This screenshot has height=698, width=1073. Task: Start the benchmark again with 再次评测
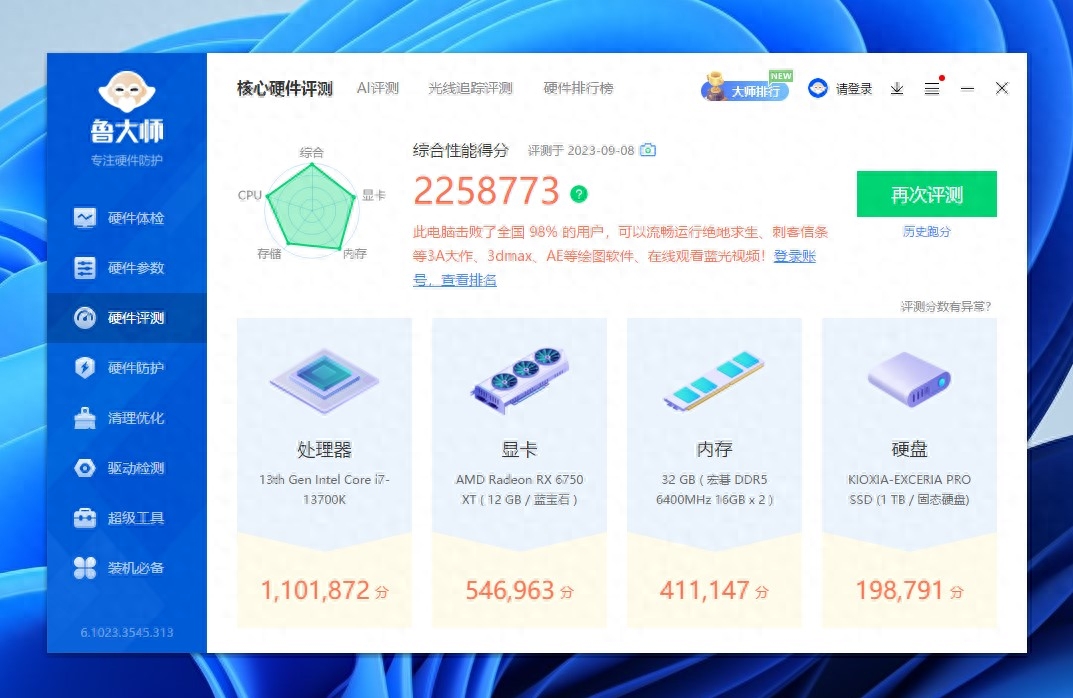(927, 194)
